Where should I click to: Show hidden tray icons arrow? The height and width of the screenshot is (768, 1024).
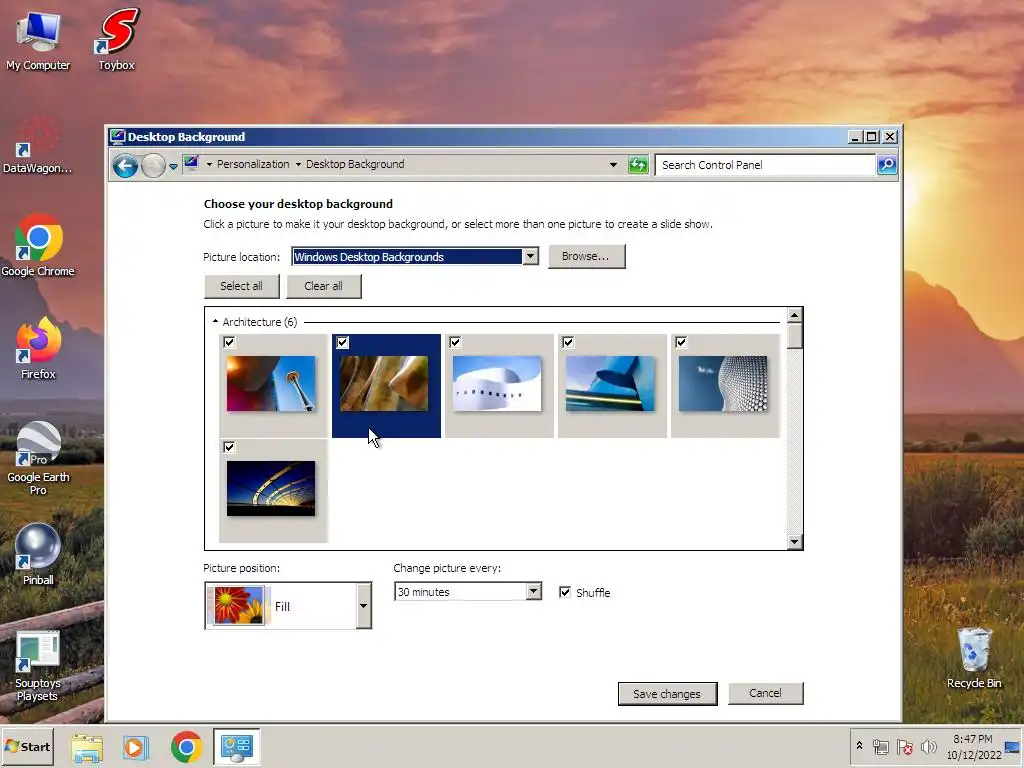pyautogui.click(x=859, y=745)
